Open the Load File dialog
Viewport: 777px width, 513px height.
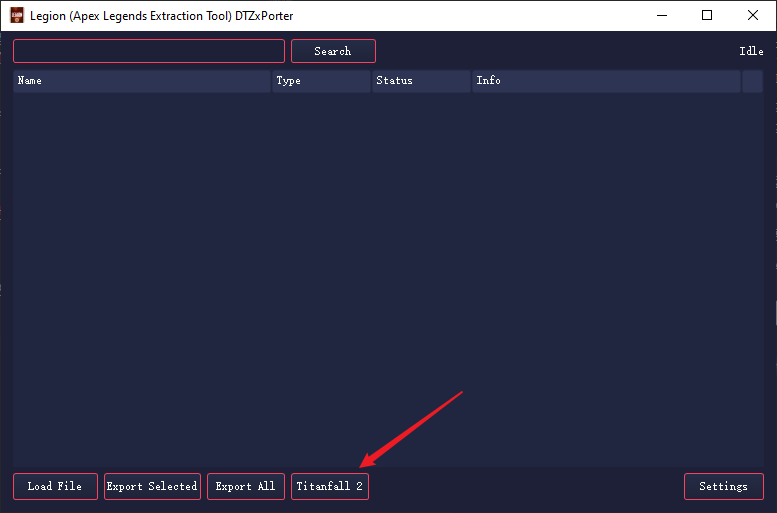[x=55, y=486]
